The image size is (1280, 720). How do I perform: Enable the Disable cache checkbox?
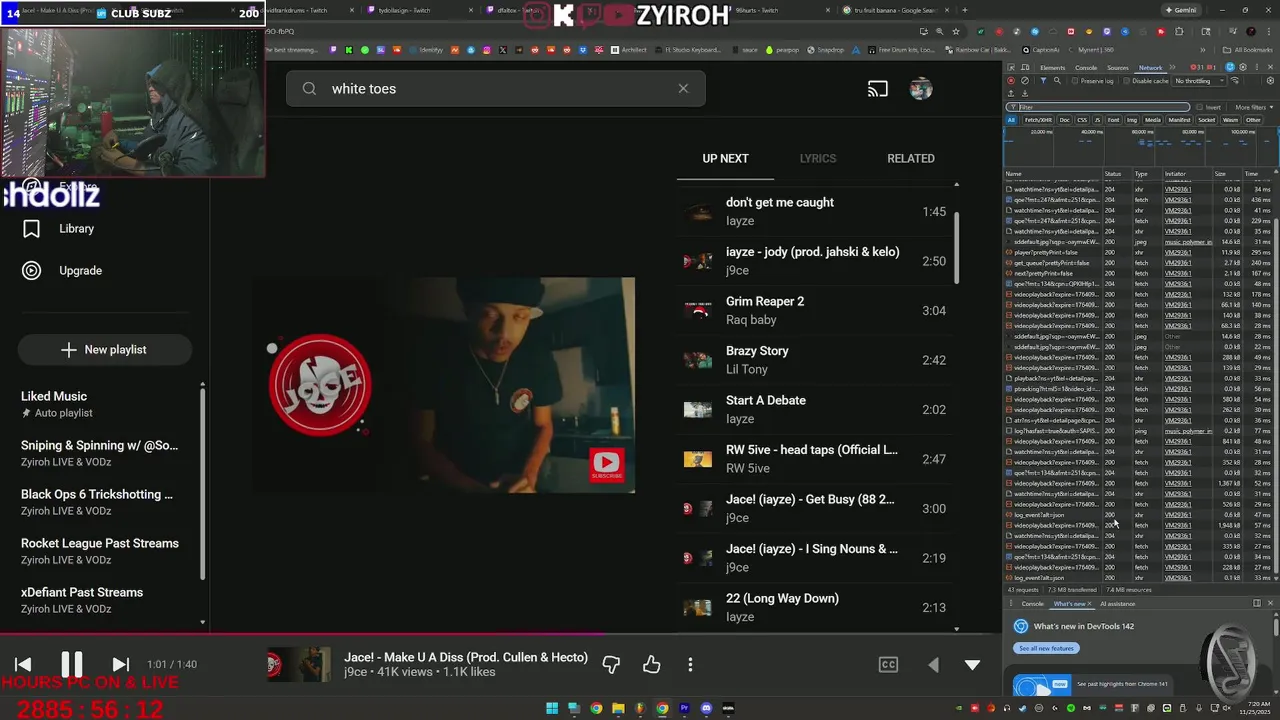pos(1126,81)
